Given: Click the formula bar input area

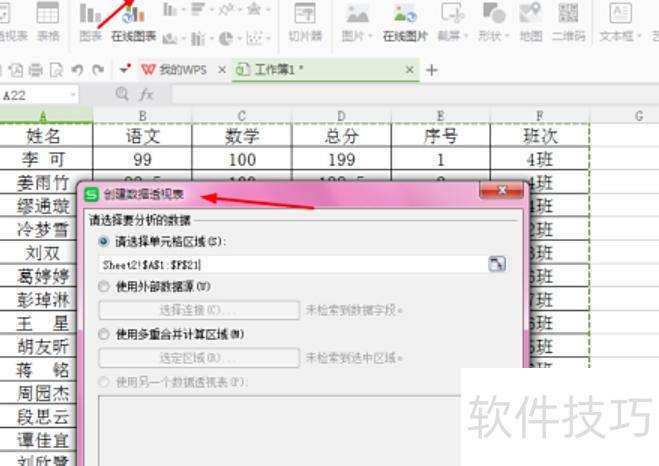Looking at the screenshot, I should point(415,95).
